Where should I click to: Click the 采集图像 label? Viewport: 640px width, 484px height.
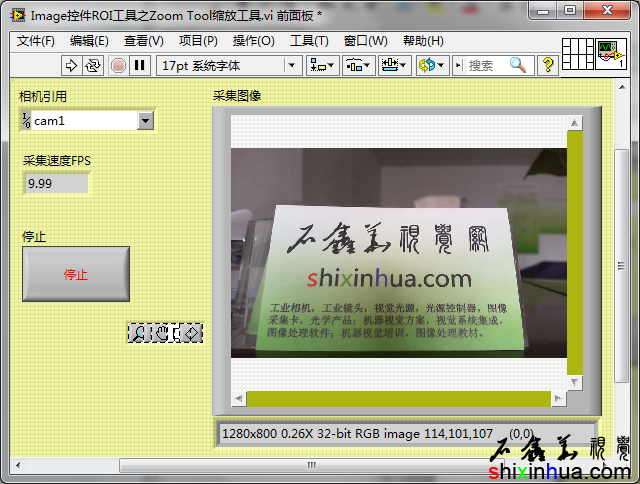coord(237,96)
